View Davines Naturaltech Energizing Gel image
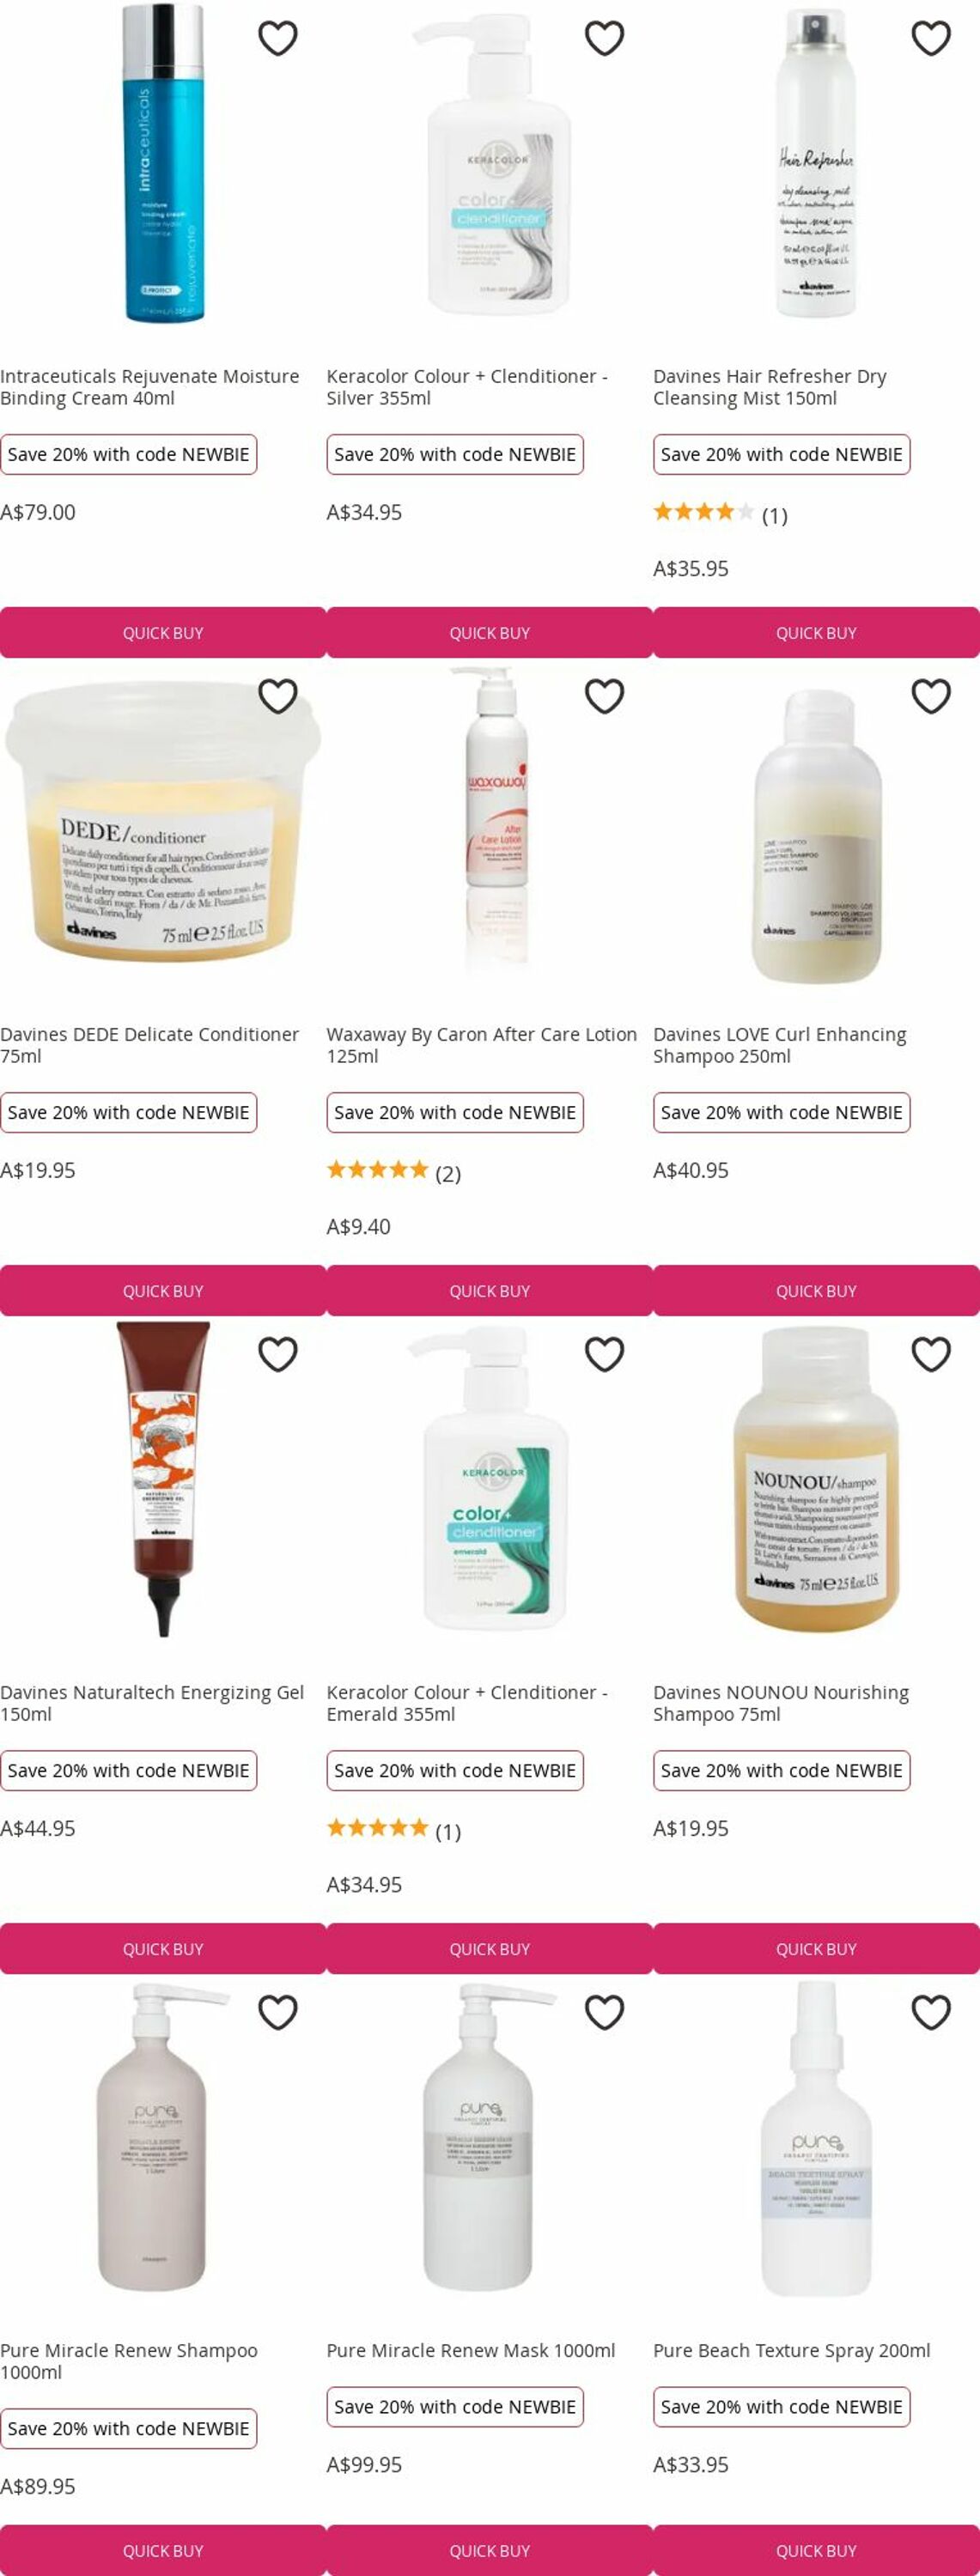 [163, 1480]
